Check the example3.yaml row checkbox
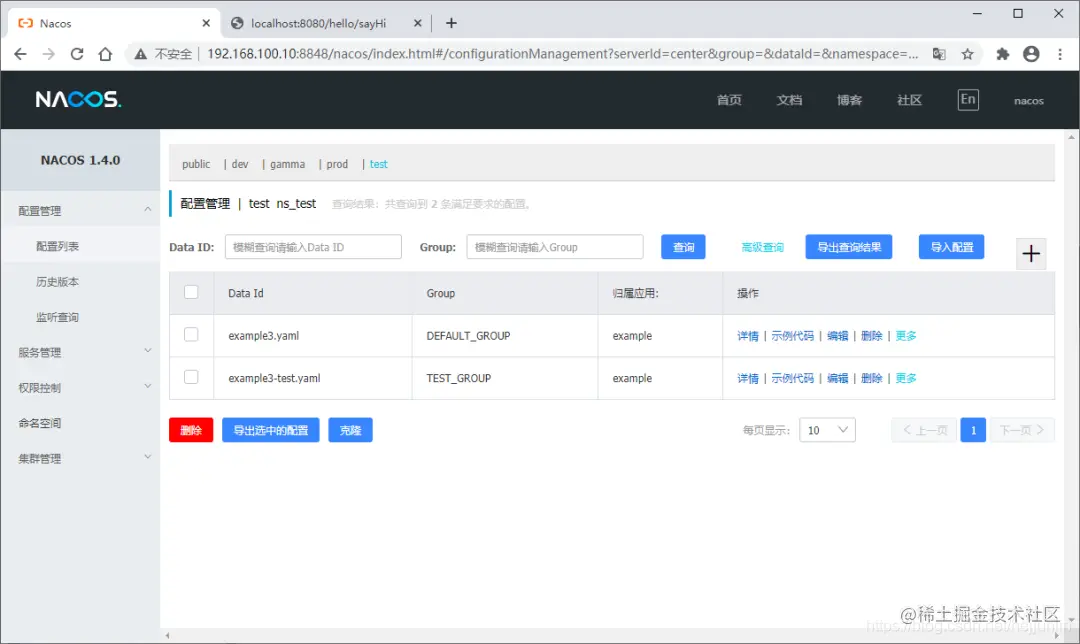The width and height of the screenshot is (1080, 644). point(191,335)
